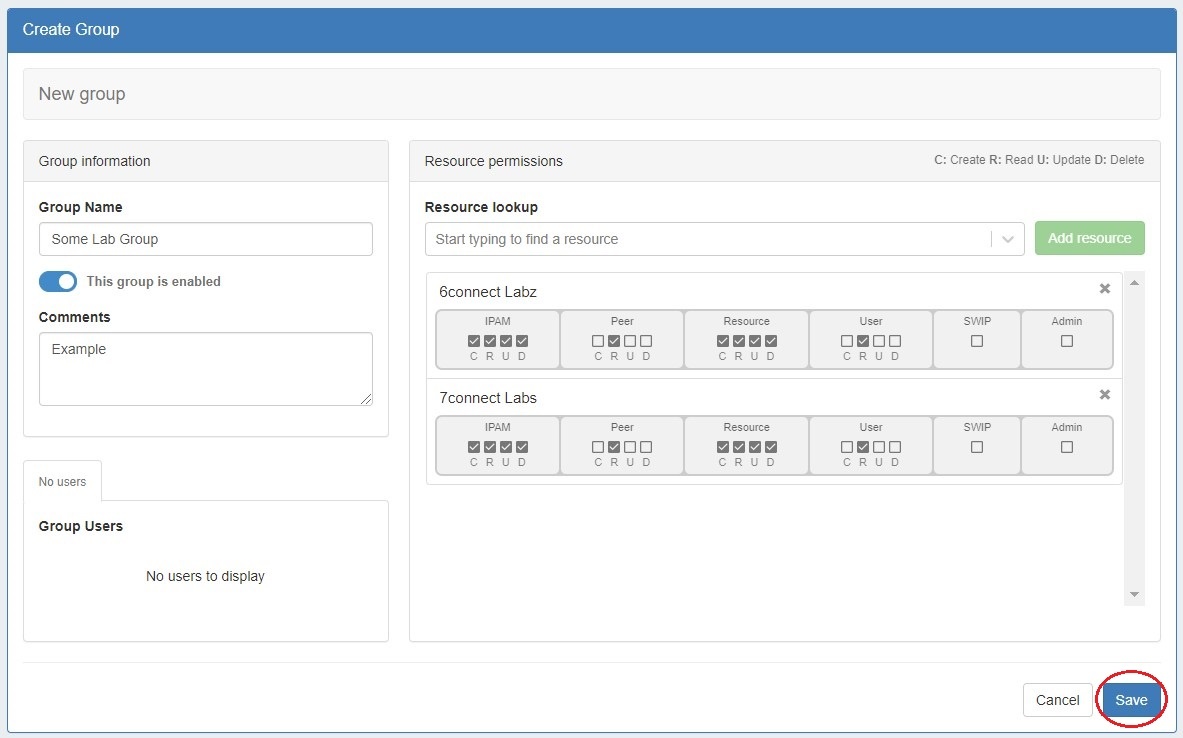
Task: Click the Group Name input field
Action: click(205, 239)
